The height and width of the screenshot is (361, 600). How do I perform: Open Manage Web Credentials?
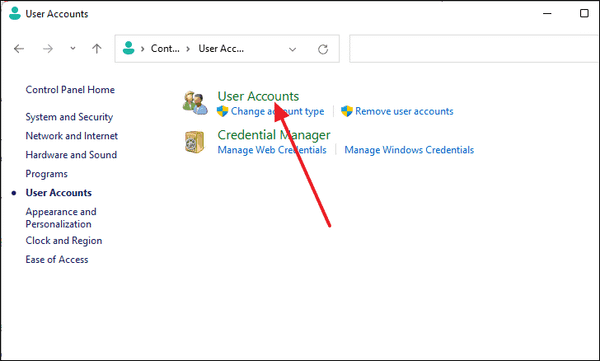272,150
